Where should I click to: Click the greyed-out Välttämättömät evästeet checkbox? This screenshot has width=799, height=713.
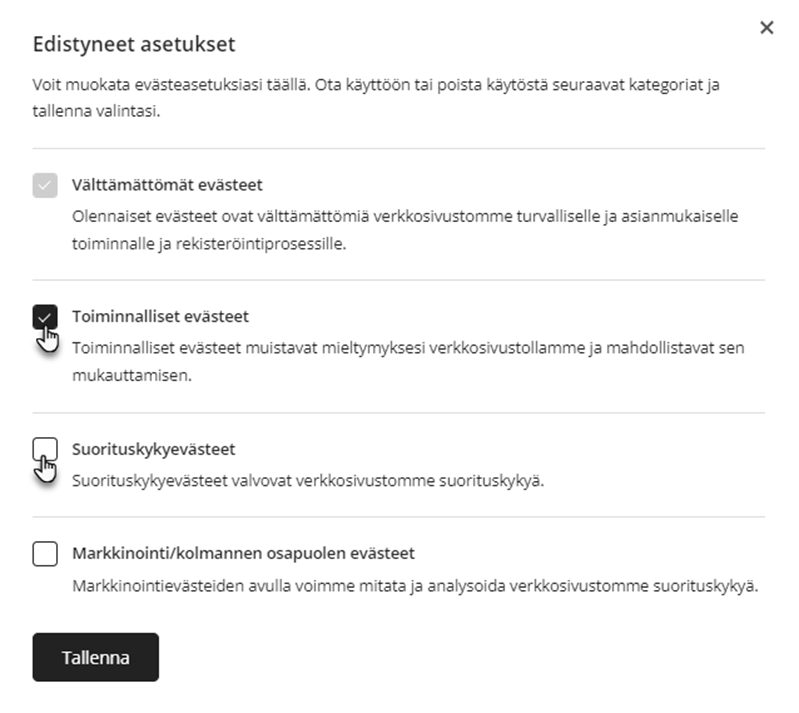(x=45, y=185)
